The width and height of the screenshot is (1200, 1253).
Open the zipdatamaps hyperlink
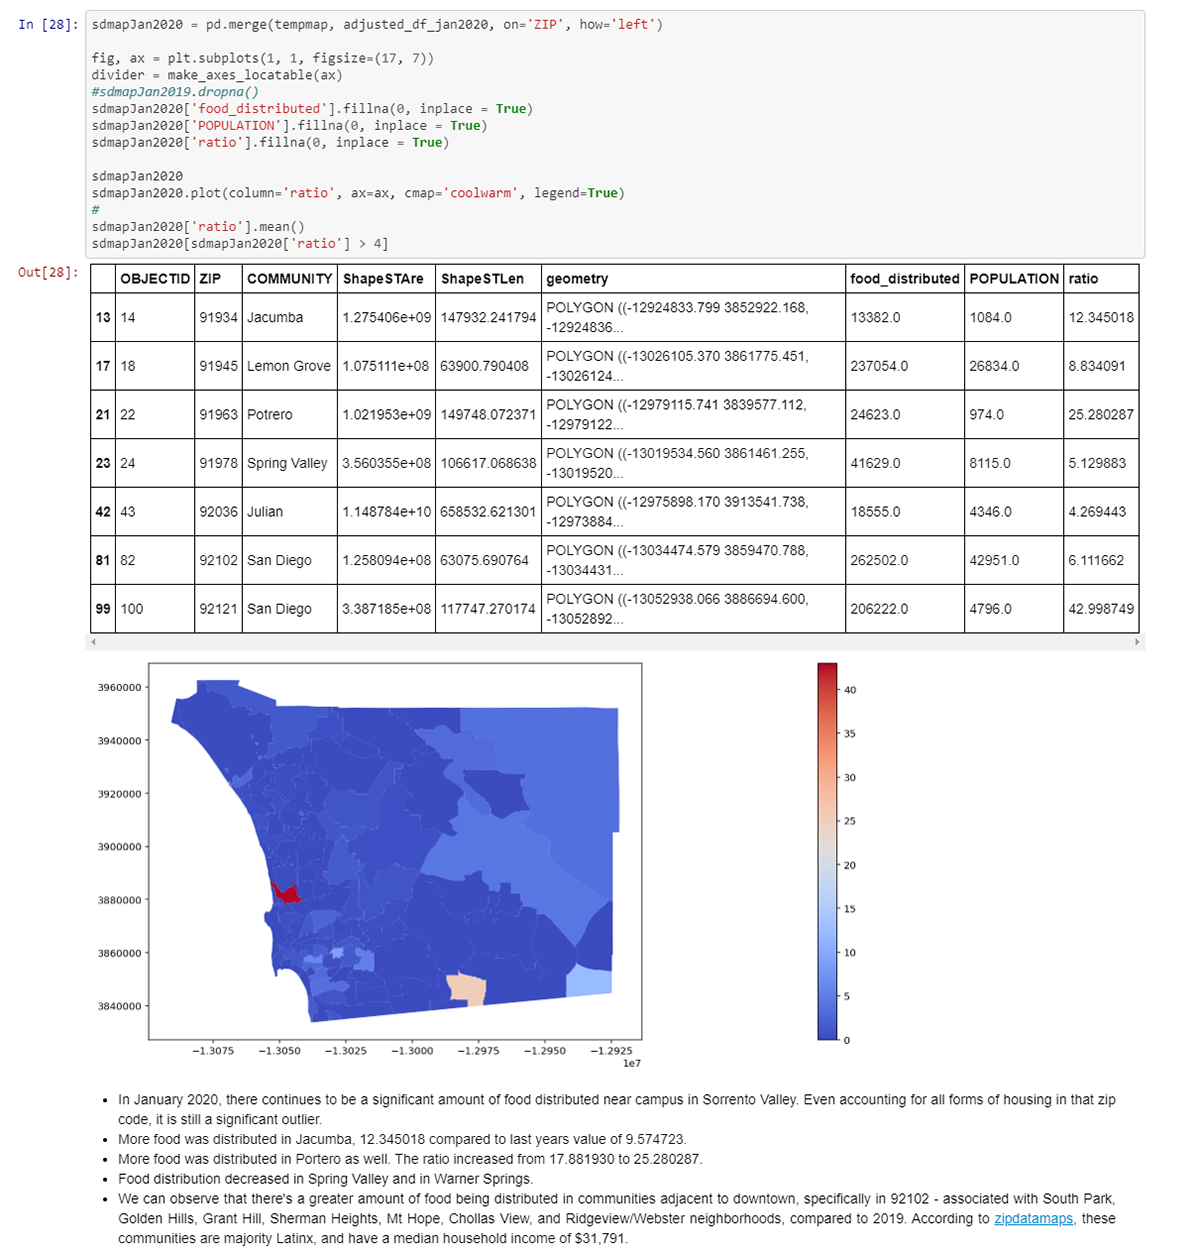pos(1033,1218)
